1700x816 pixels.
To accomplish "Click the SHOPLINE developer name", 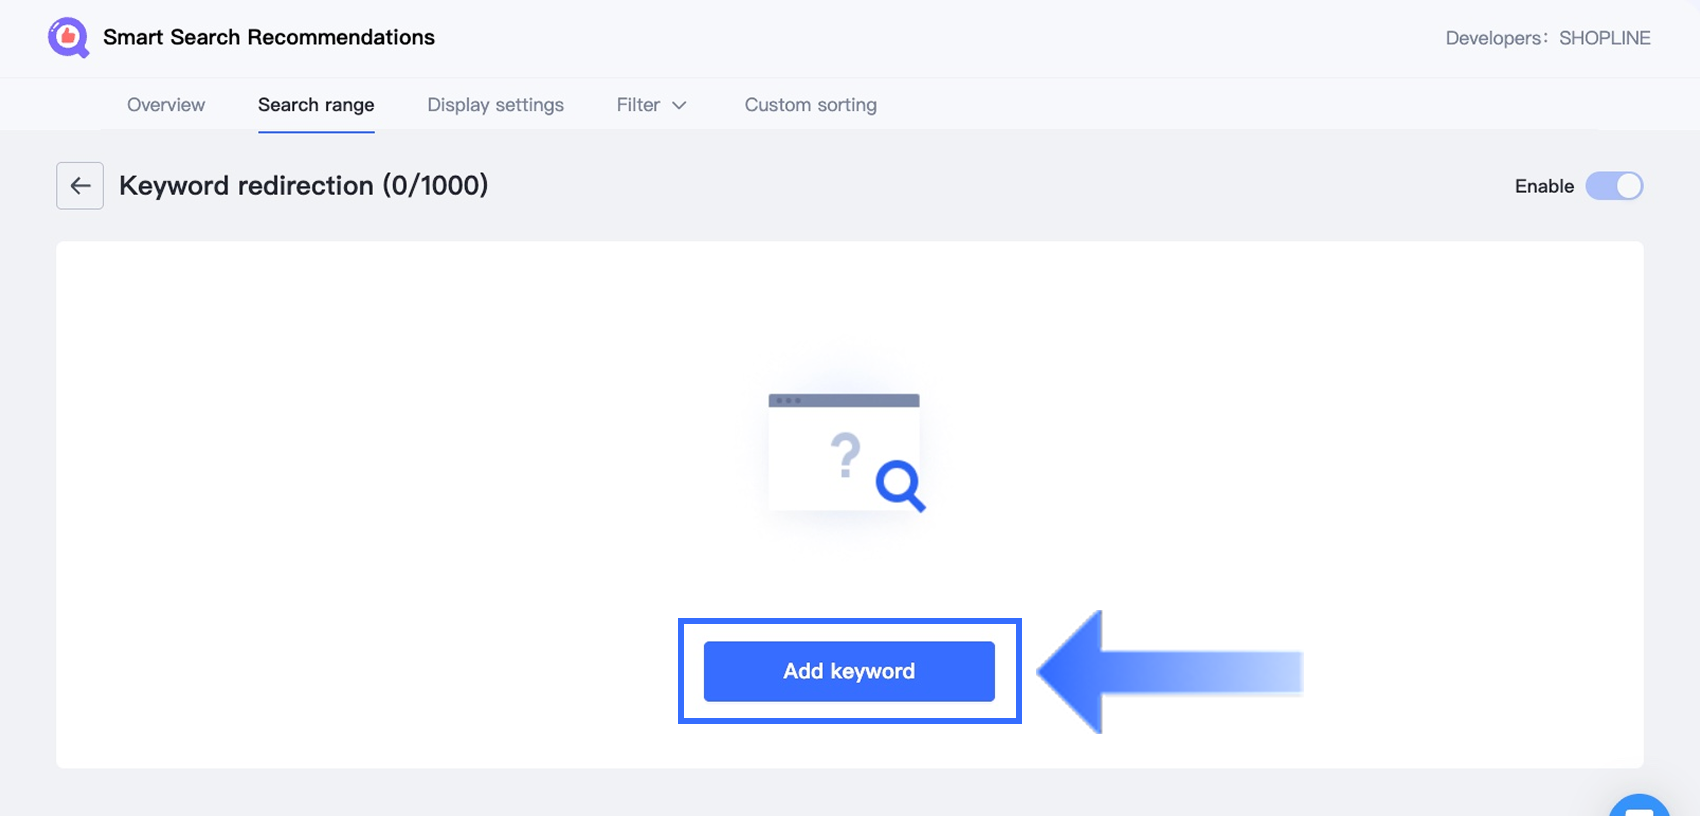I will click(1604, 38).
